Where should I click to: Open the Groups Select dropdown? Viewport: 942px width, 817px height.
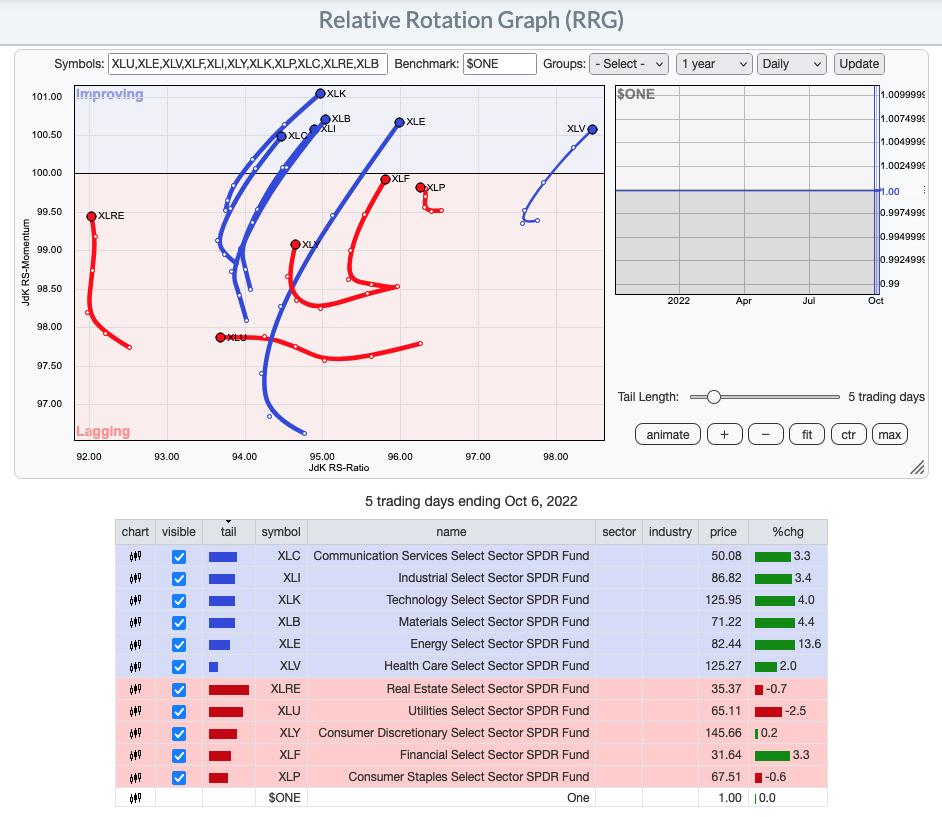pyautogui.click(x=629, y=64)
